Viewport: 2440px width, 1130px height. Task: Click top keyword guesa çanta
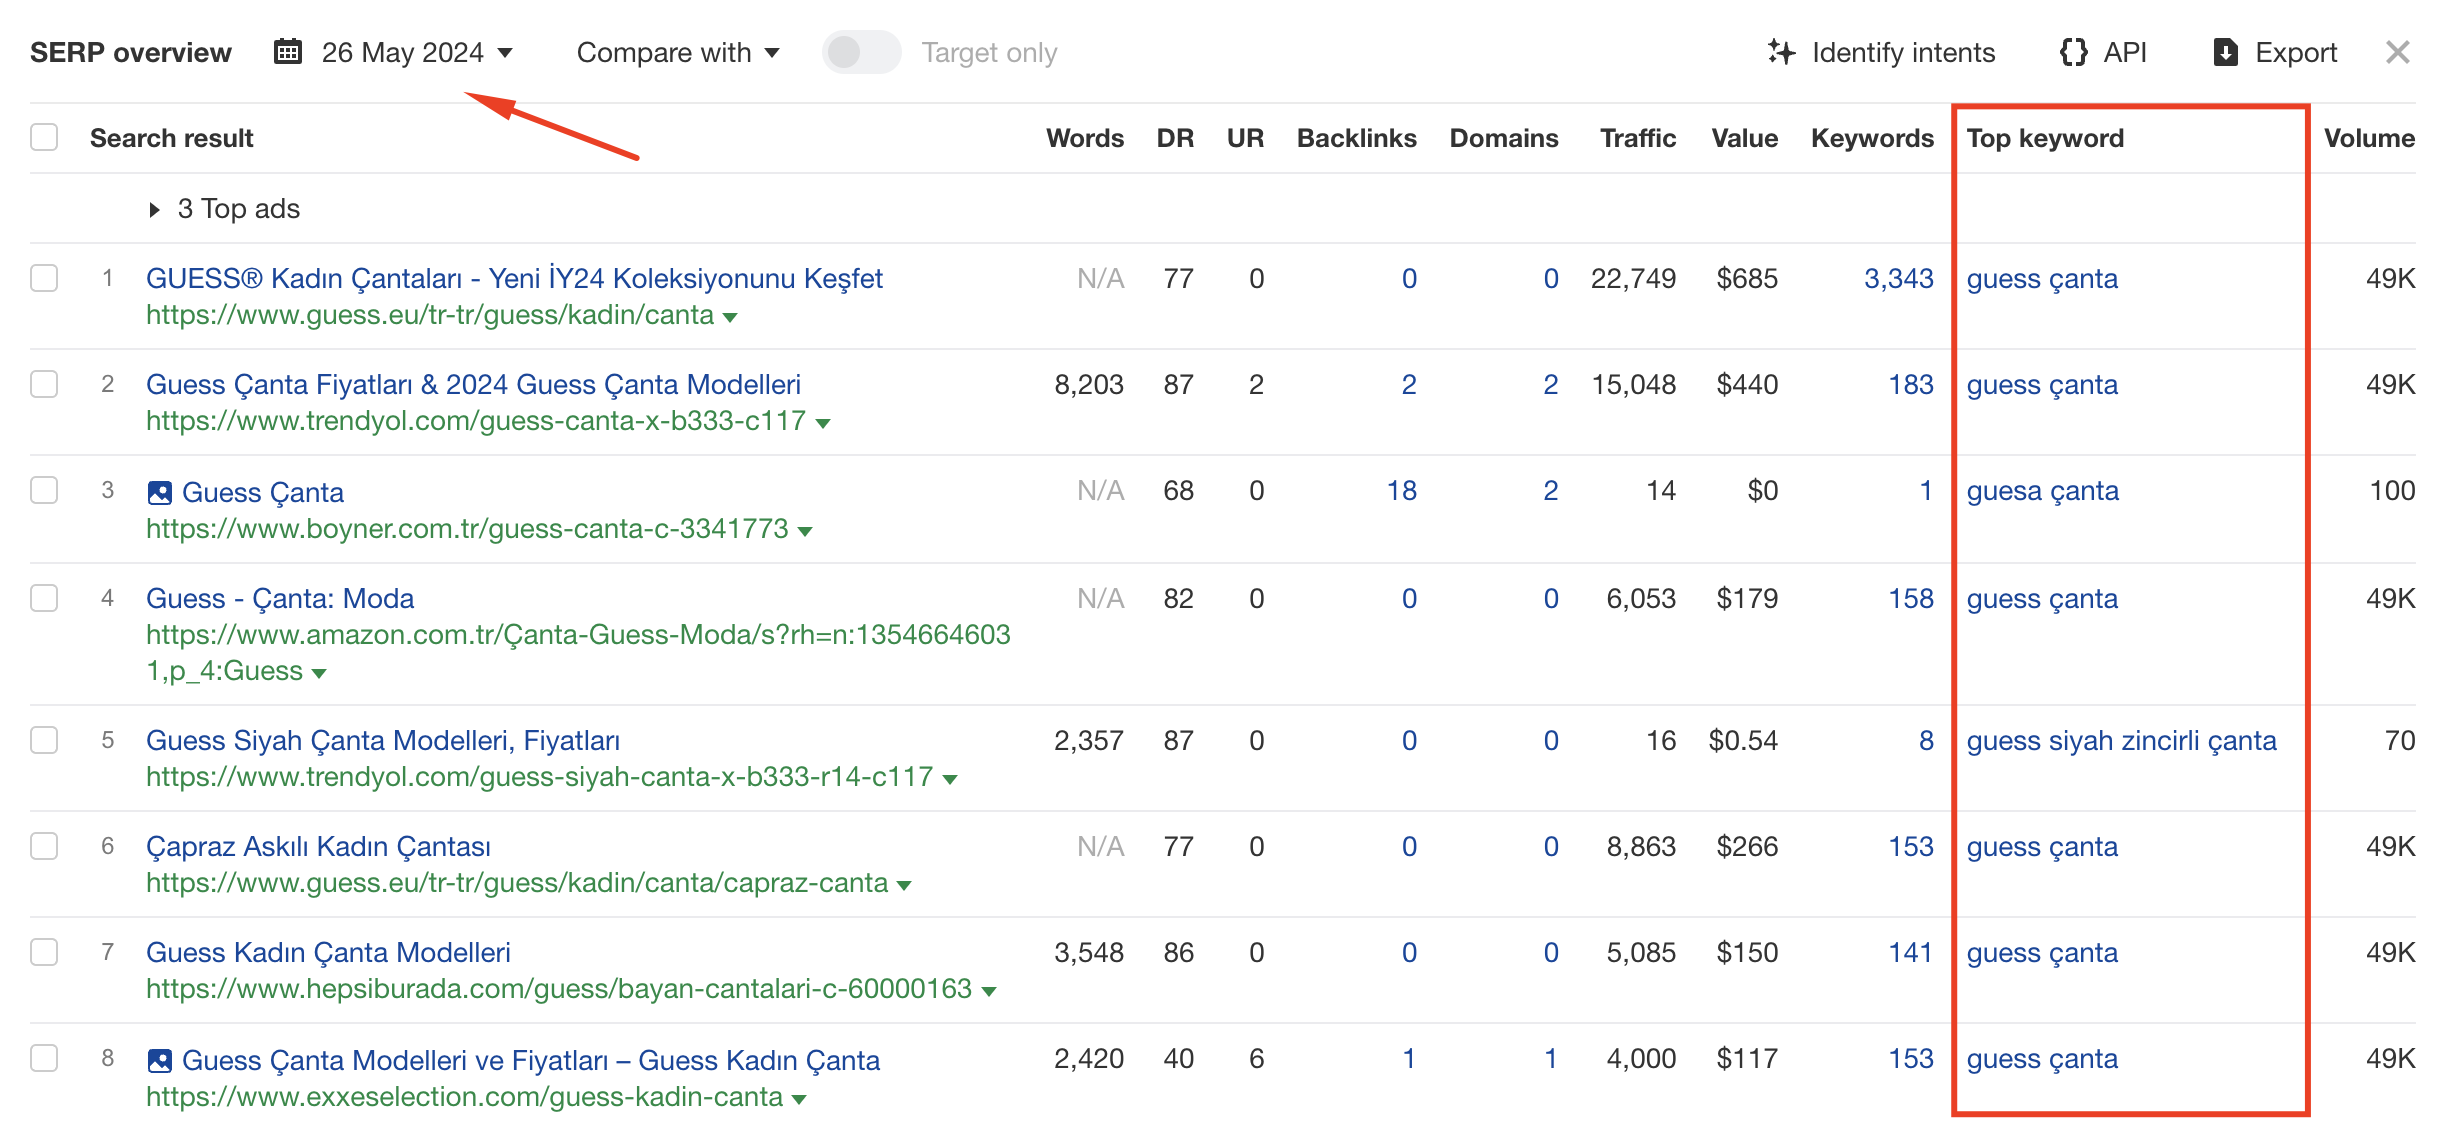(2042, 491)
